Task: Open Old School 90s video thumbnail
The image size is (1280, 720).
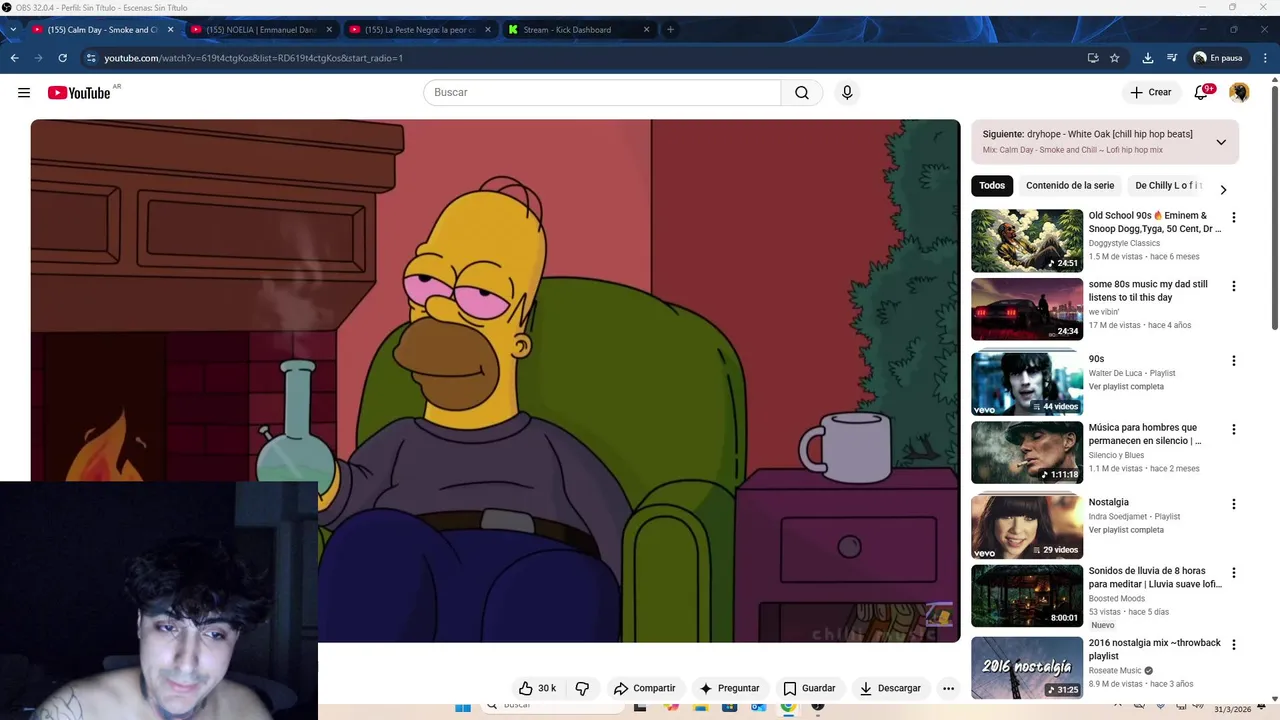Action: (x=1027, y=240)
